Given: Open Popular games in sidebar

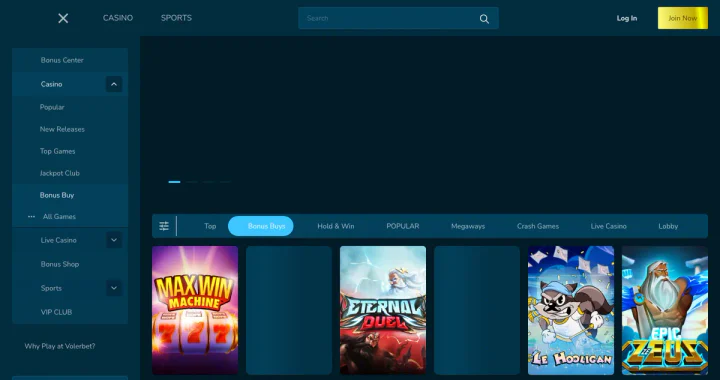Looking at the screenshot, I should (52, 107).
